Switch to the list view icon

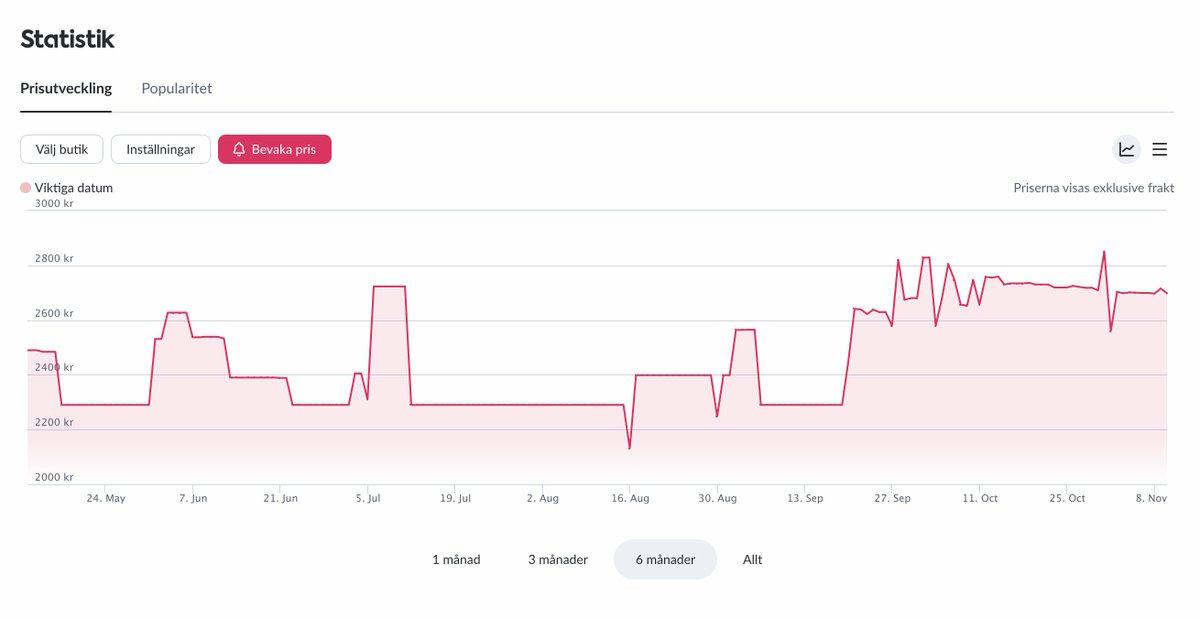pyautogui.click(x=1160, y=150)
